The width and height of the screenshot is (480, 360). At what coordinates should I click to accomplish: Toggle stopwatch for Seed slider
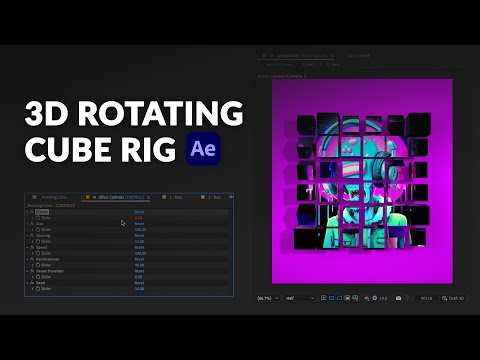pyautogui.click(x=38, y=289)
